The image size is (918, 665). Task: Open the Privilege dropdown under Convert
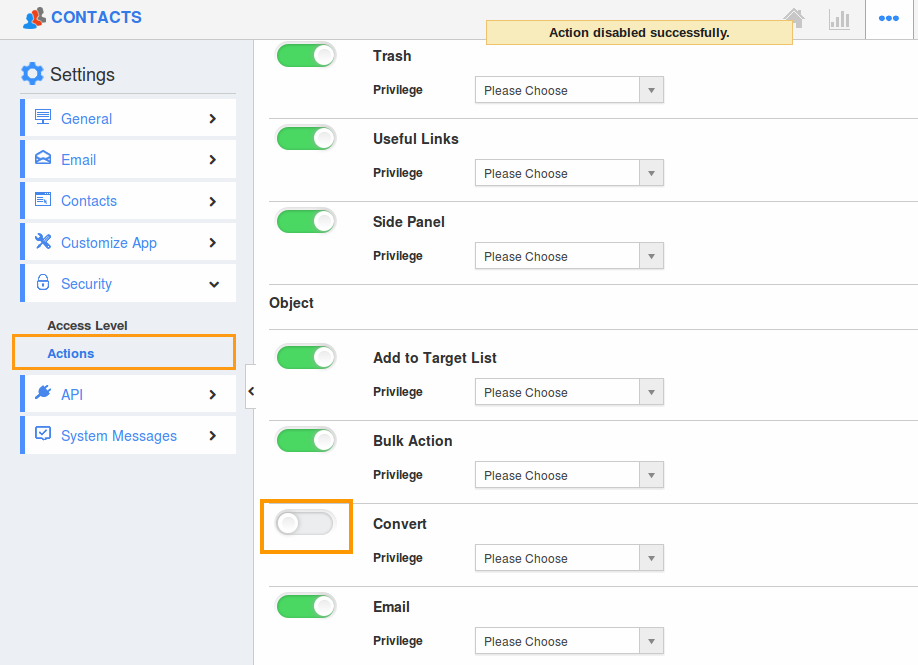click(568, 557)
